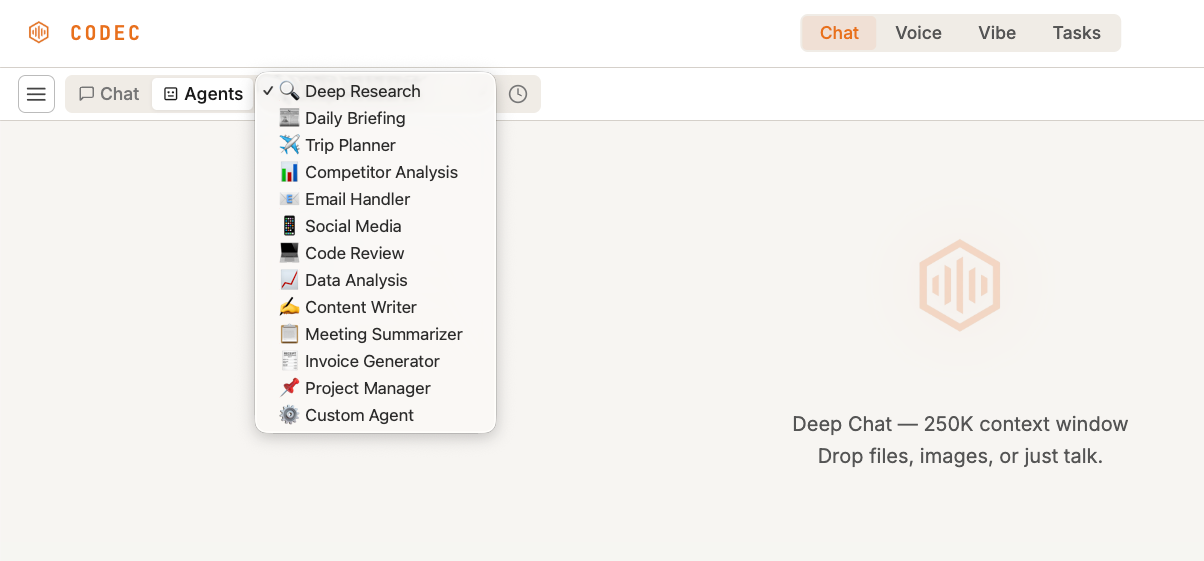Select Data Analysis agent
The image size is (1204, 561).
[375, 280]
